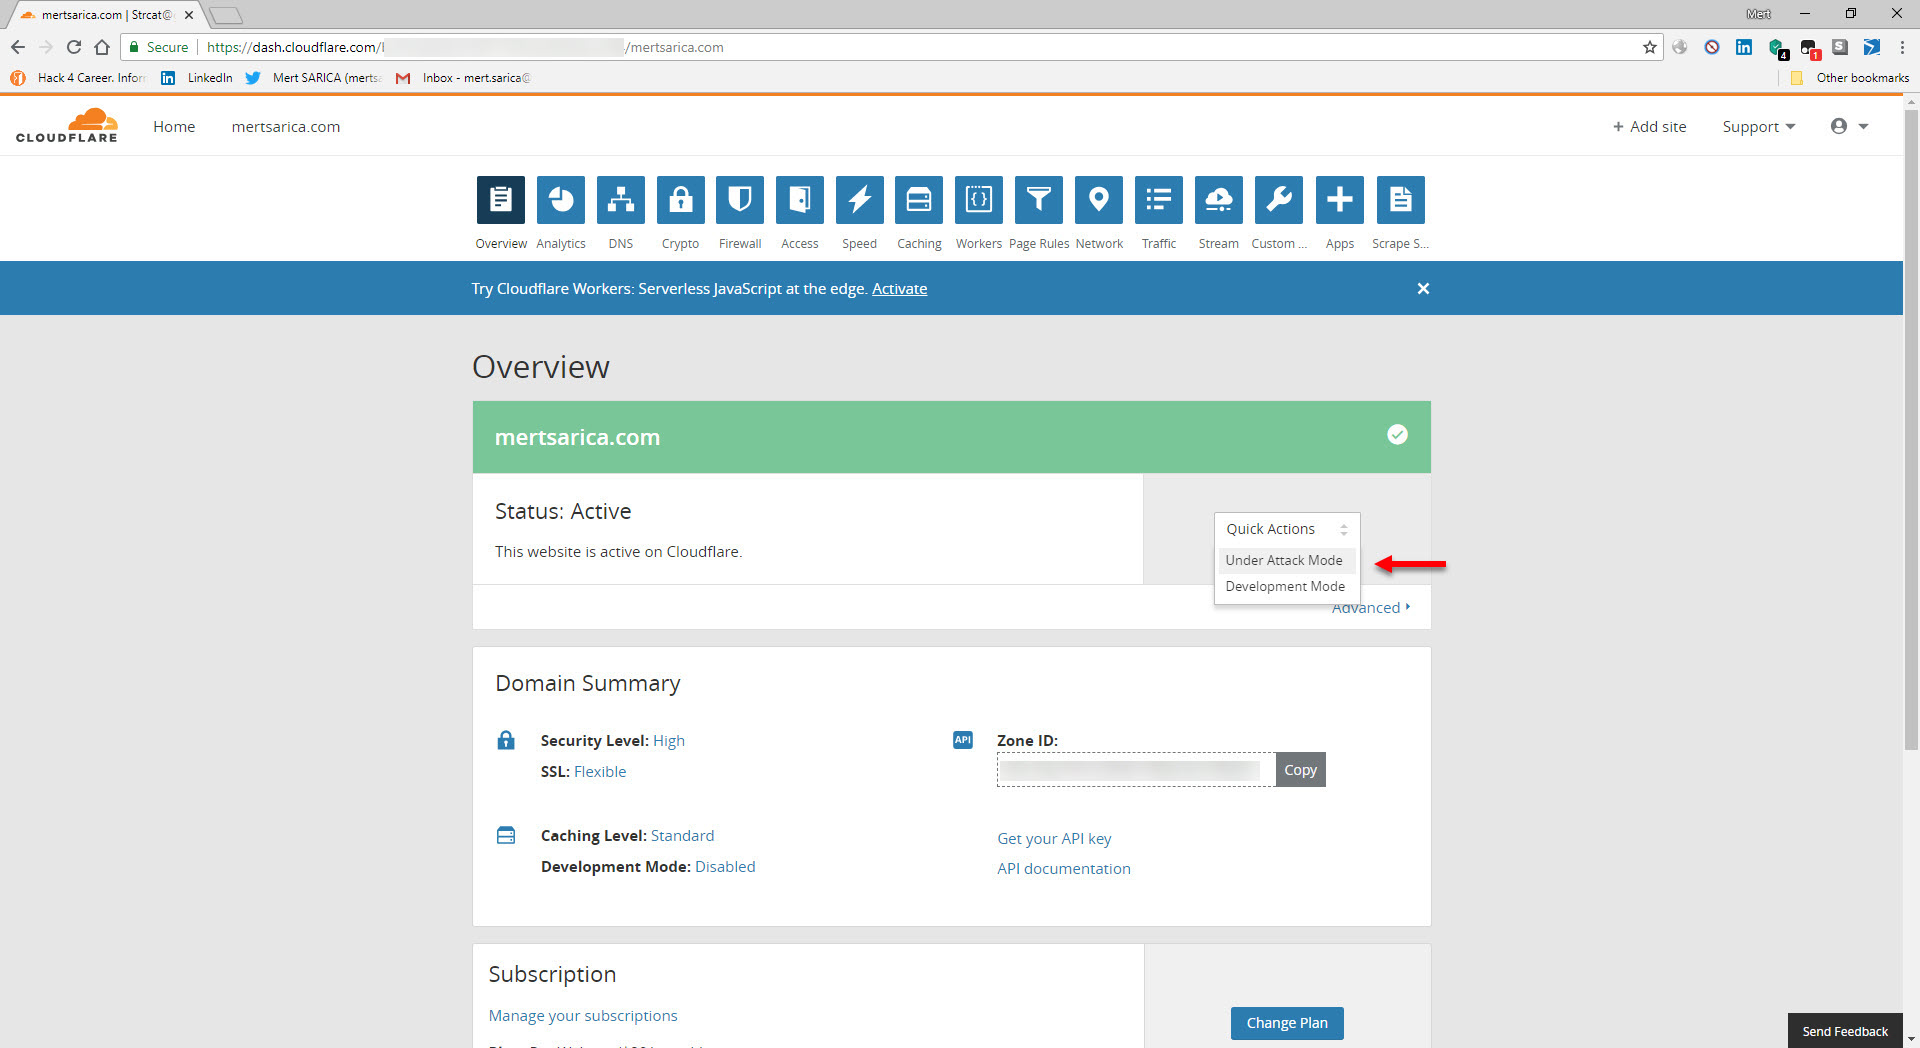1920x1048 pixels.
Task: Click the Activate Workers link
Action: click(899, 289)
